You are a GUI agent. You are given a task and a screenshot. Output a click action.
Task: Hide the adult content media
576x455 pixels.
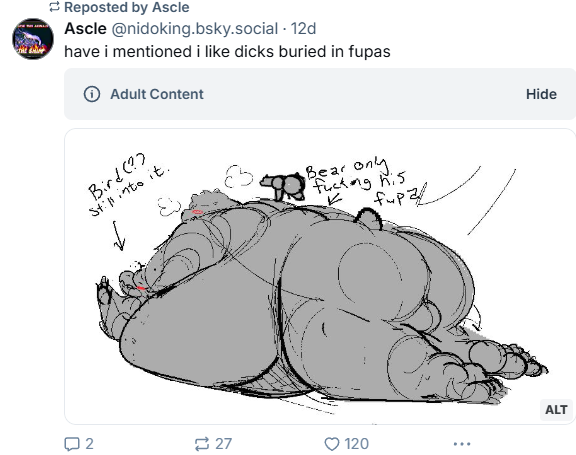point(541,94)
